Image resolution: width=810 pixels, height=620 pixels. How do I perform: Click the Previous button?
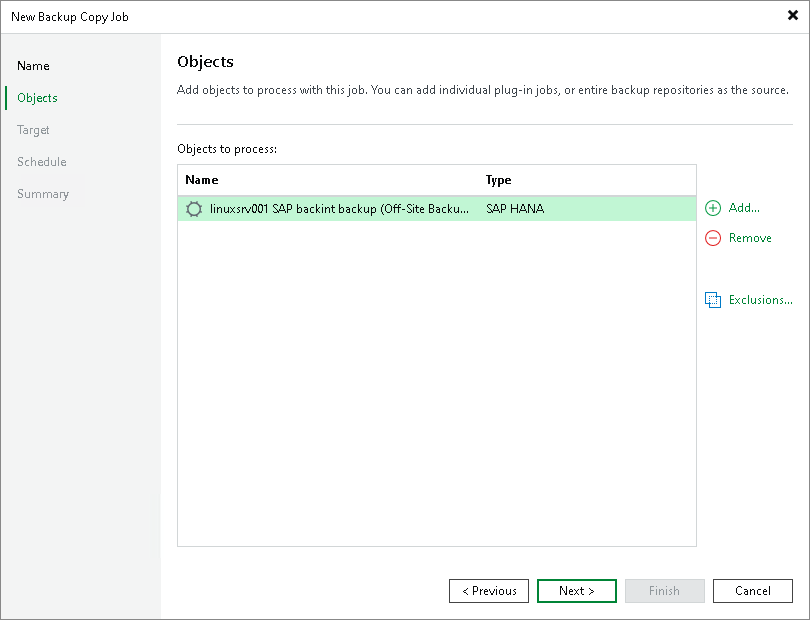488,590
